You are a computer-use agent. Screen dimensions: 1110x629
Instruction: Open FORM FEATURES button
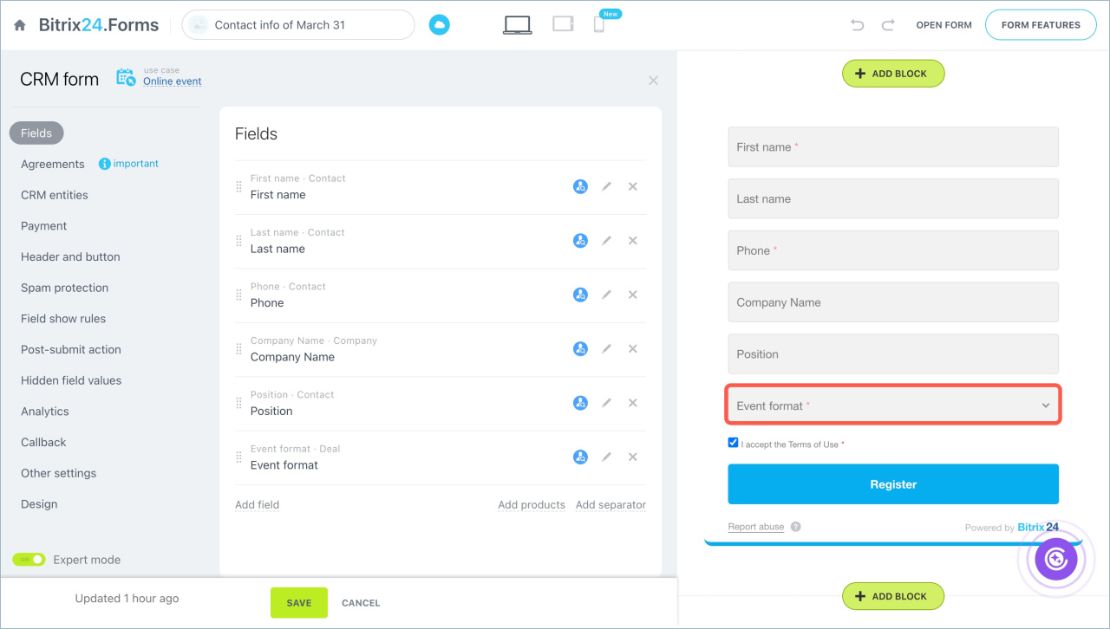1041,25
